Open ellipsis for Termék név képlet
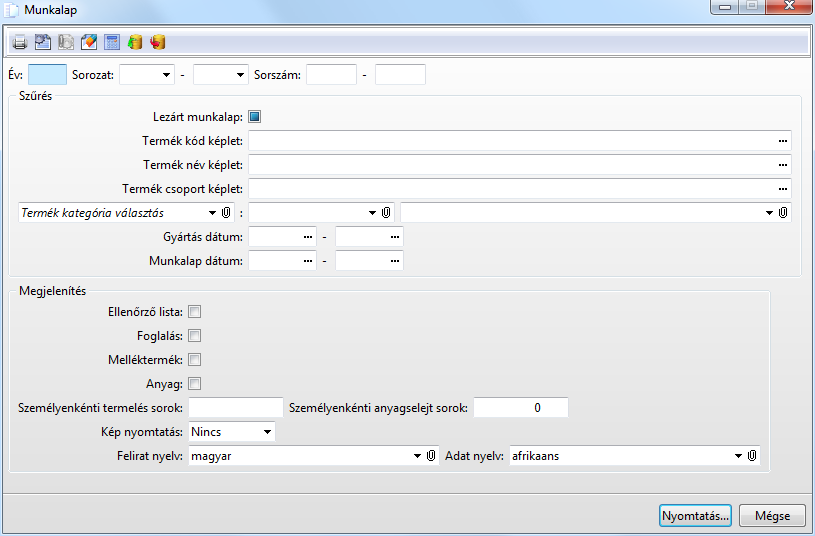The image size is (815, 536). coord(783,165)
